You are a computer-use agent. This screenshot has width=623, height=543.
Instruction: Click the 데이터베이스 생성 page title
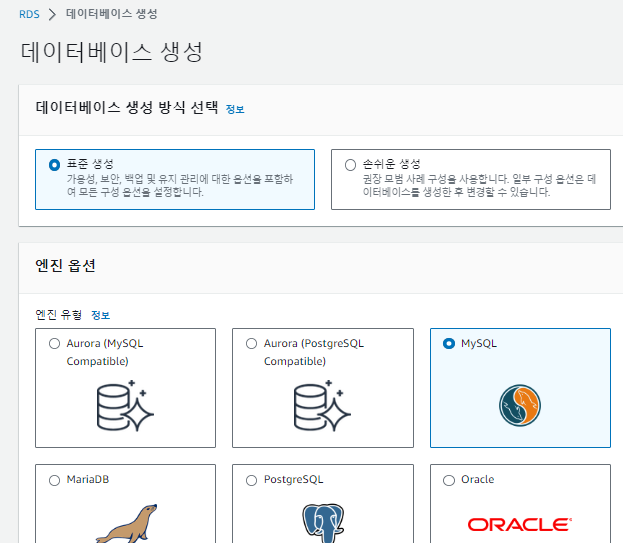coord(112,52)
